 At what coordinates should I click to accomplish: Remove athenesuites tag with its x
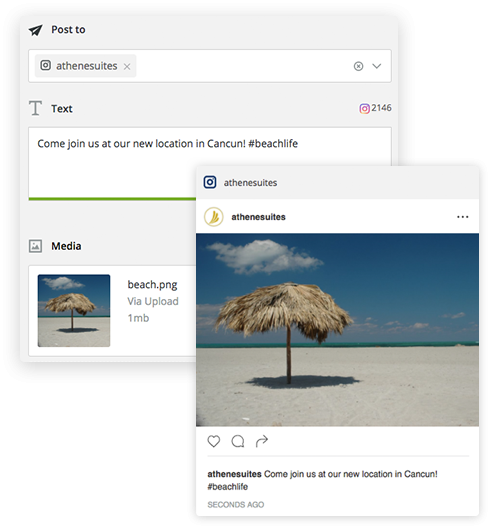[x=127, y=67]
